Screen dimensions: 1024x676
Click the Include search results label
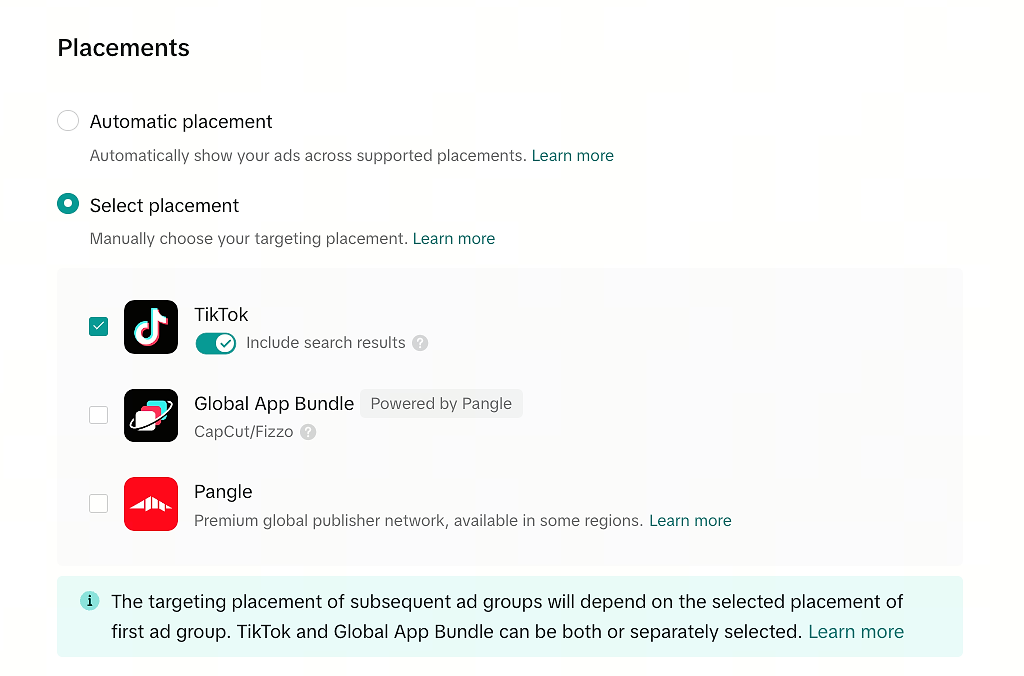tap(326, 343)
